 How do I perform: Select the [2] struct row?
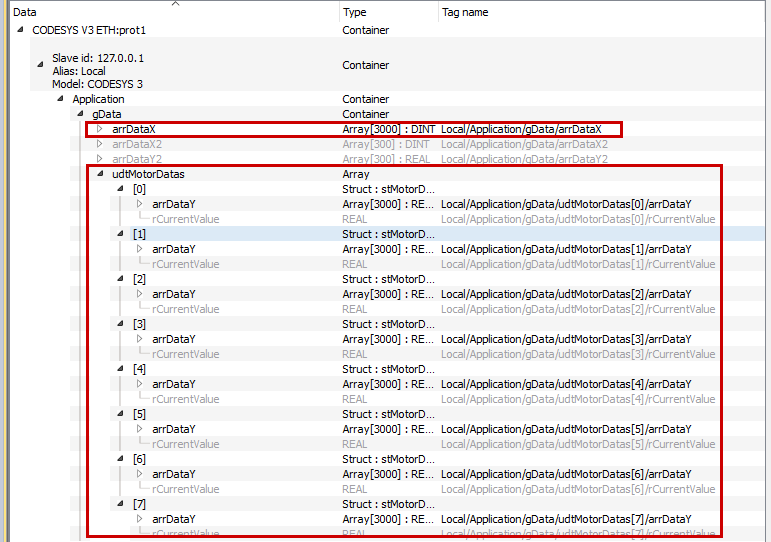coord(139,279)
